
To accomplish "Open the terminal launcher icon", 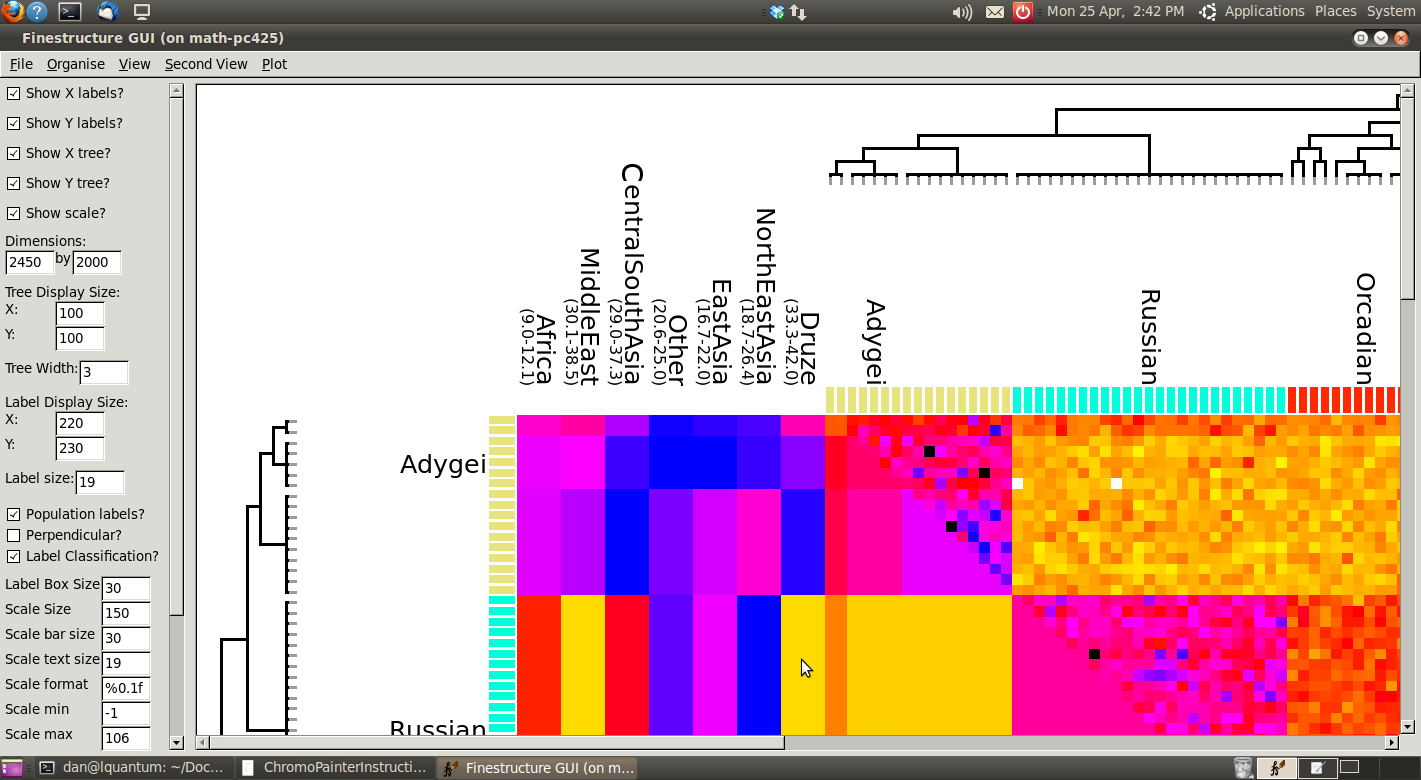I will pos(70,12).
